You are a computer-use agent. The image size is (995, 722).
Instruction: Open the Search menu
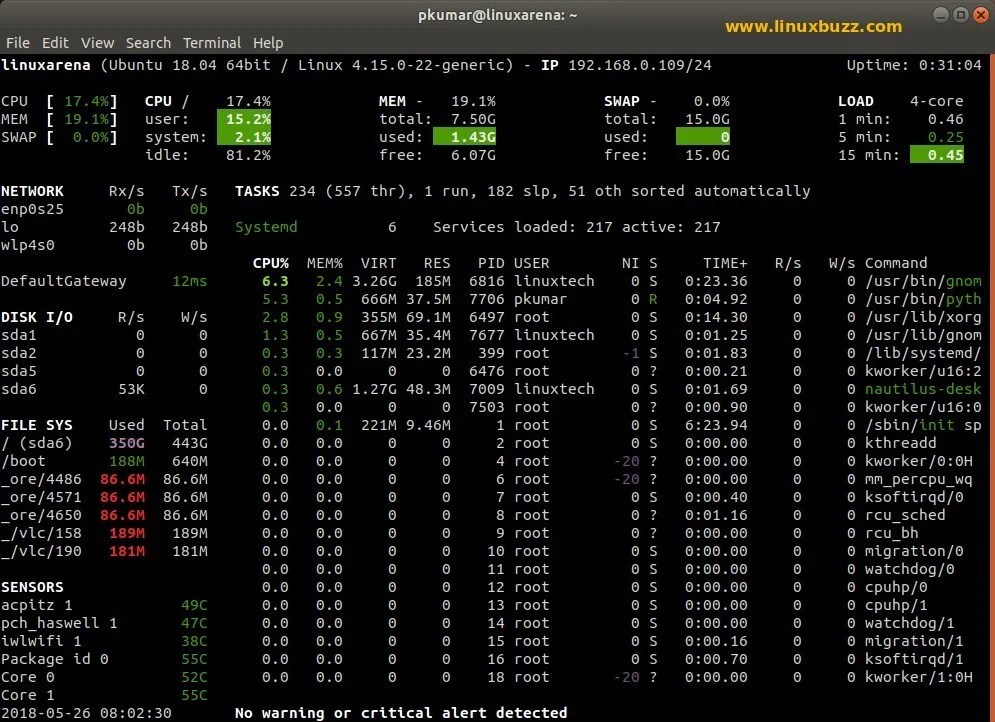(x=148, y=43)
